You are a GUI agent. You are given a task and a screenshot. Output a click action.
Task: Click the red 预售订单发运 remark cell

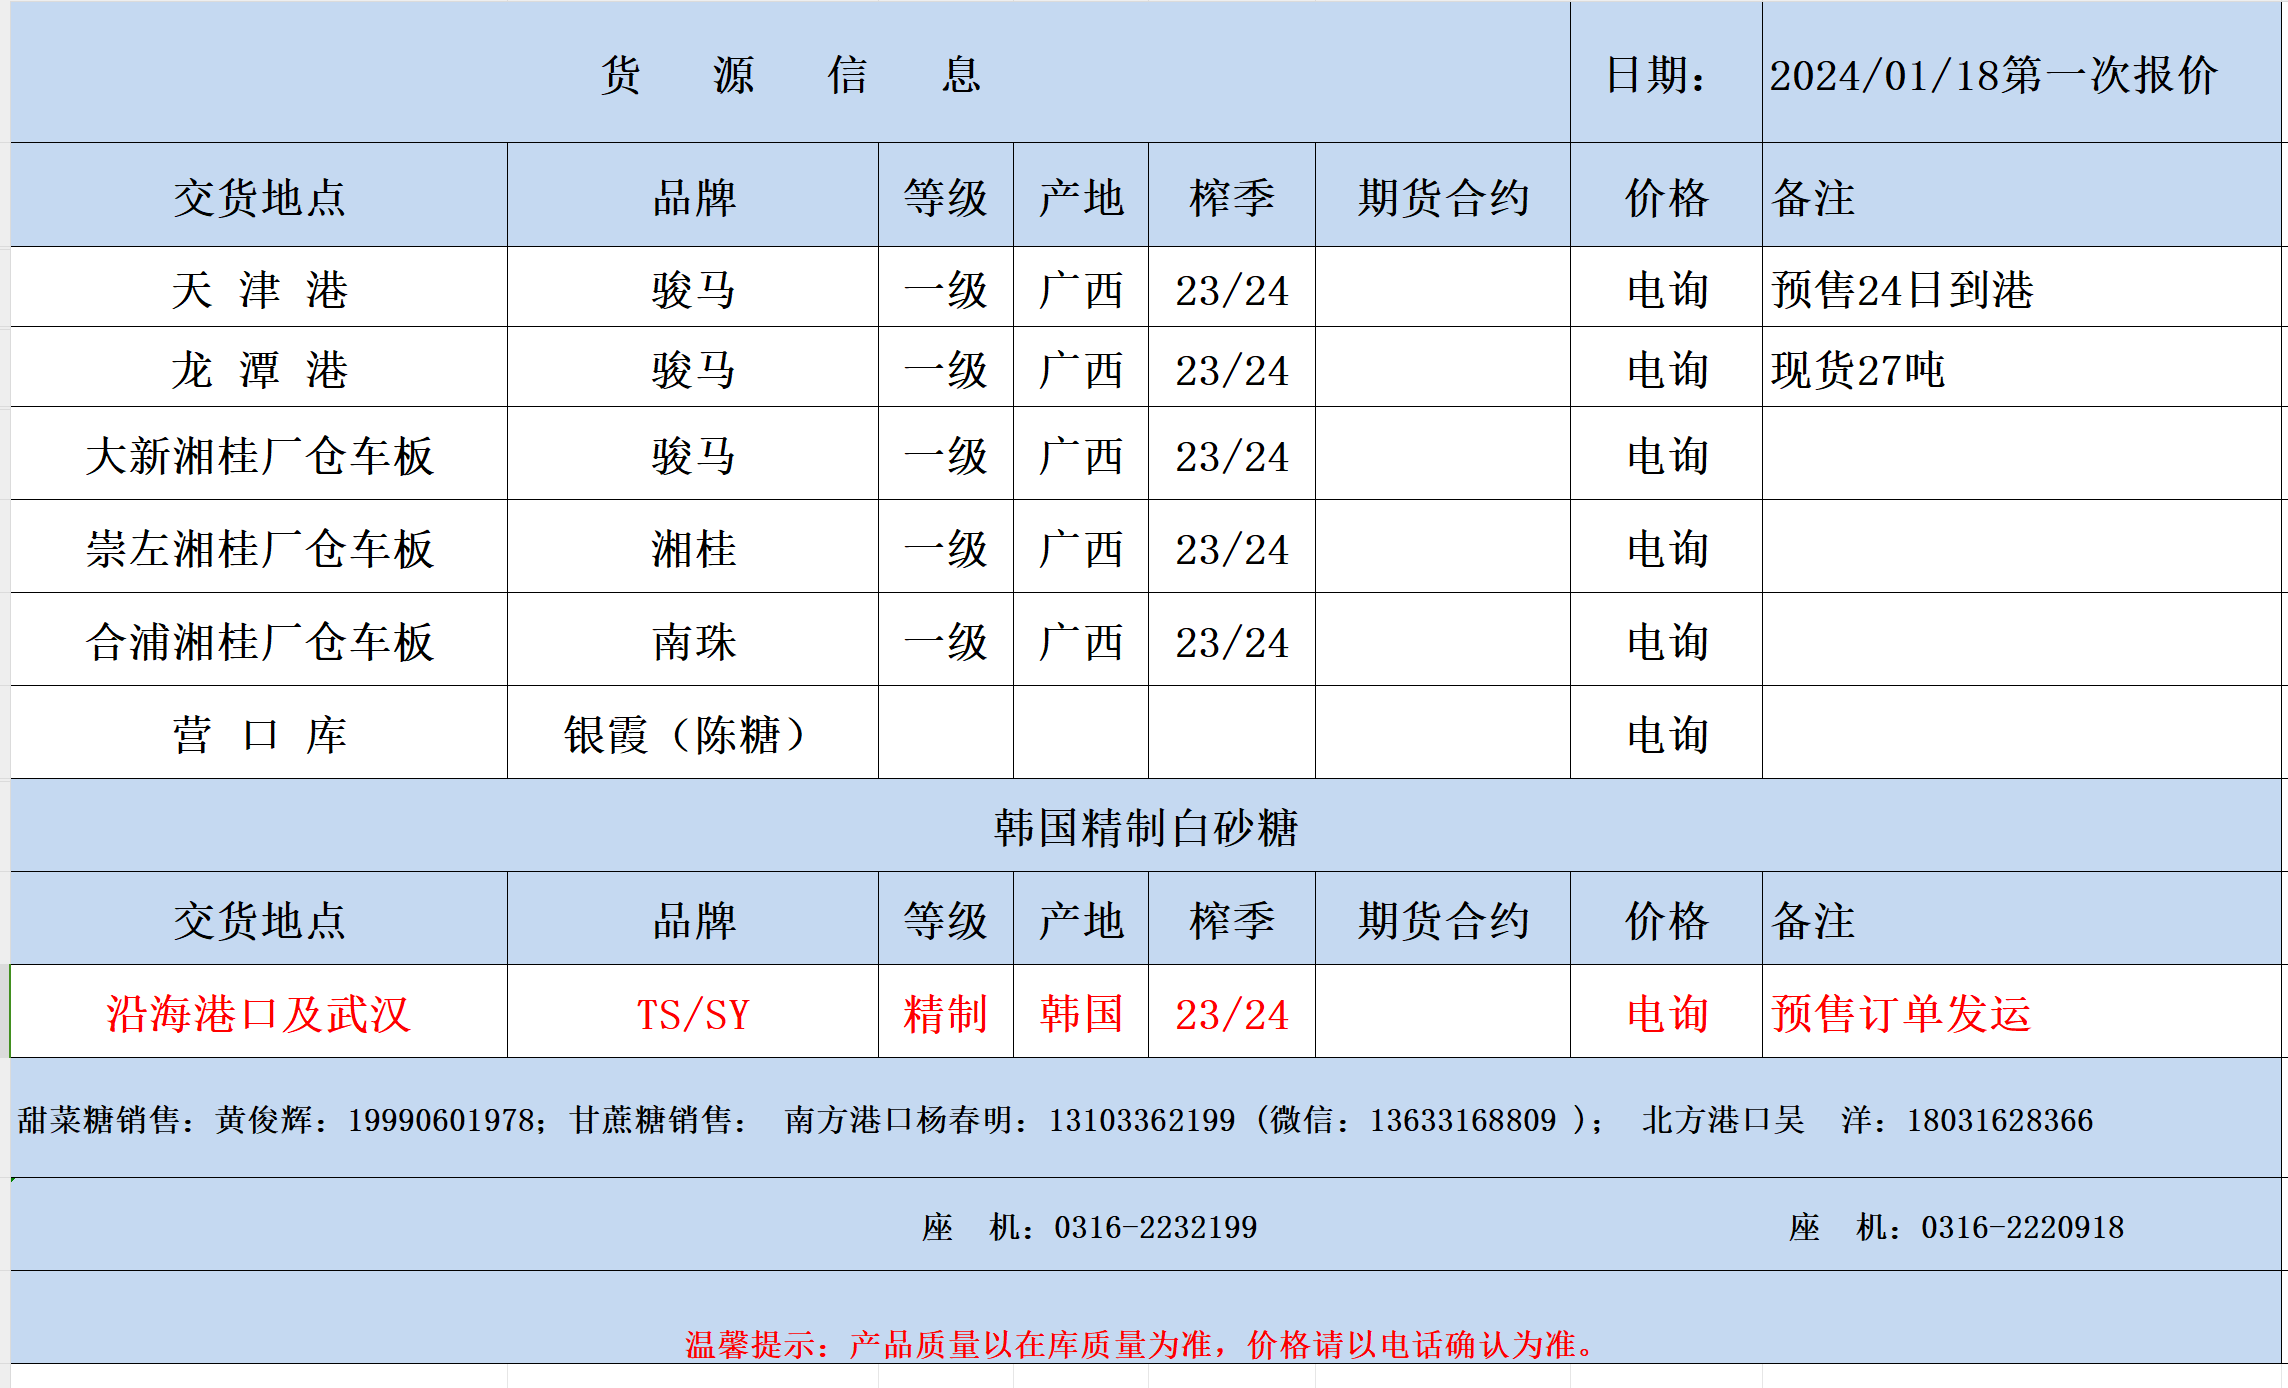click(1900, 1014)
